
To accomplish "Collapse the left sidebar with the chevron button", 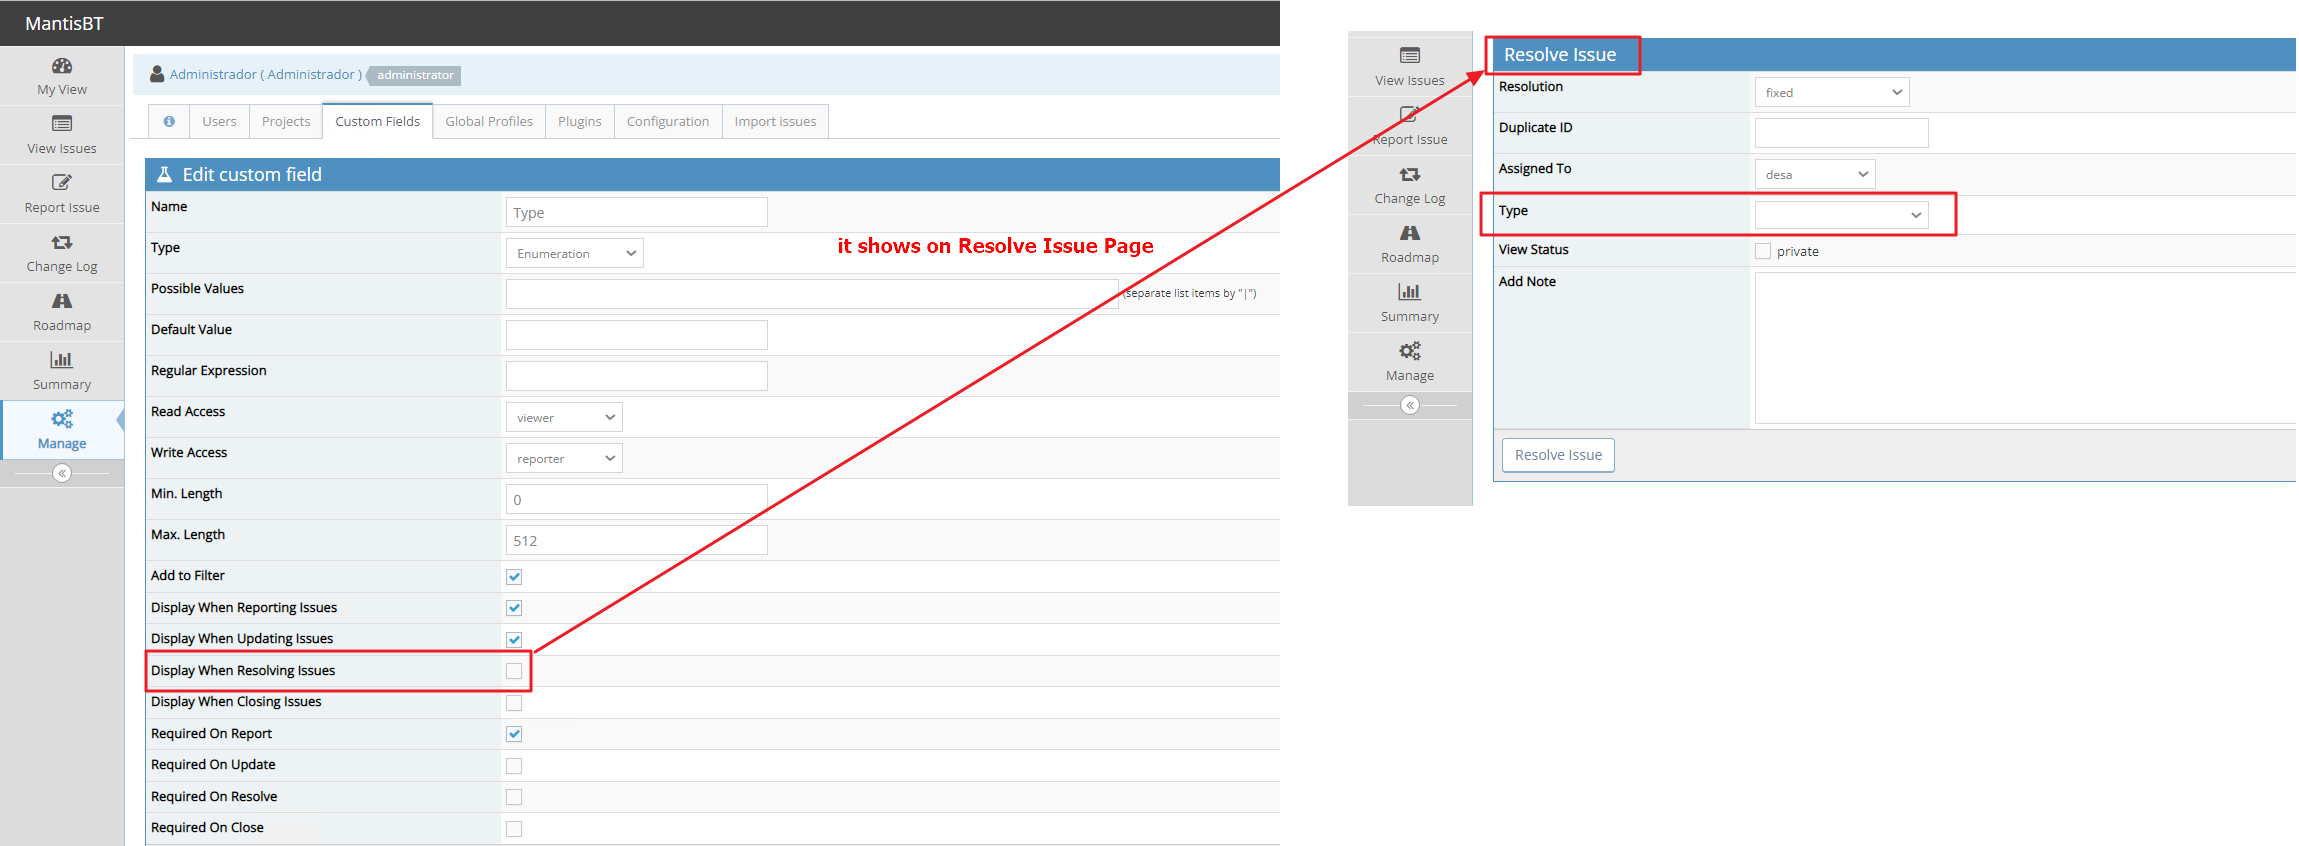I will (x=62, y=474).
